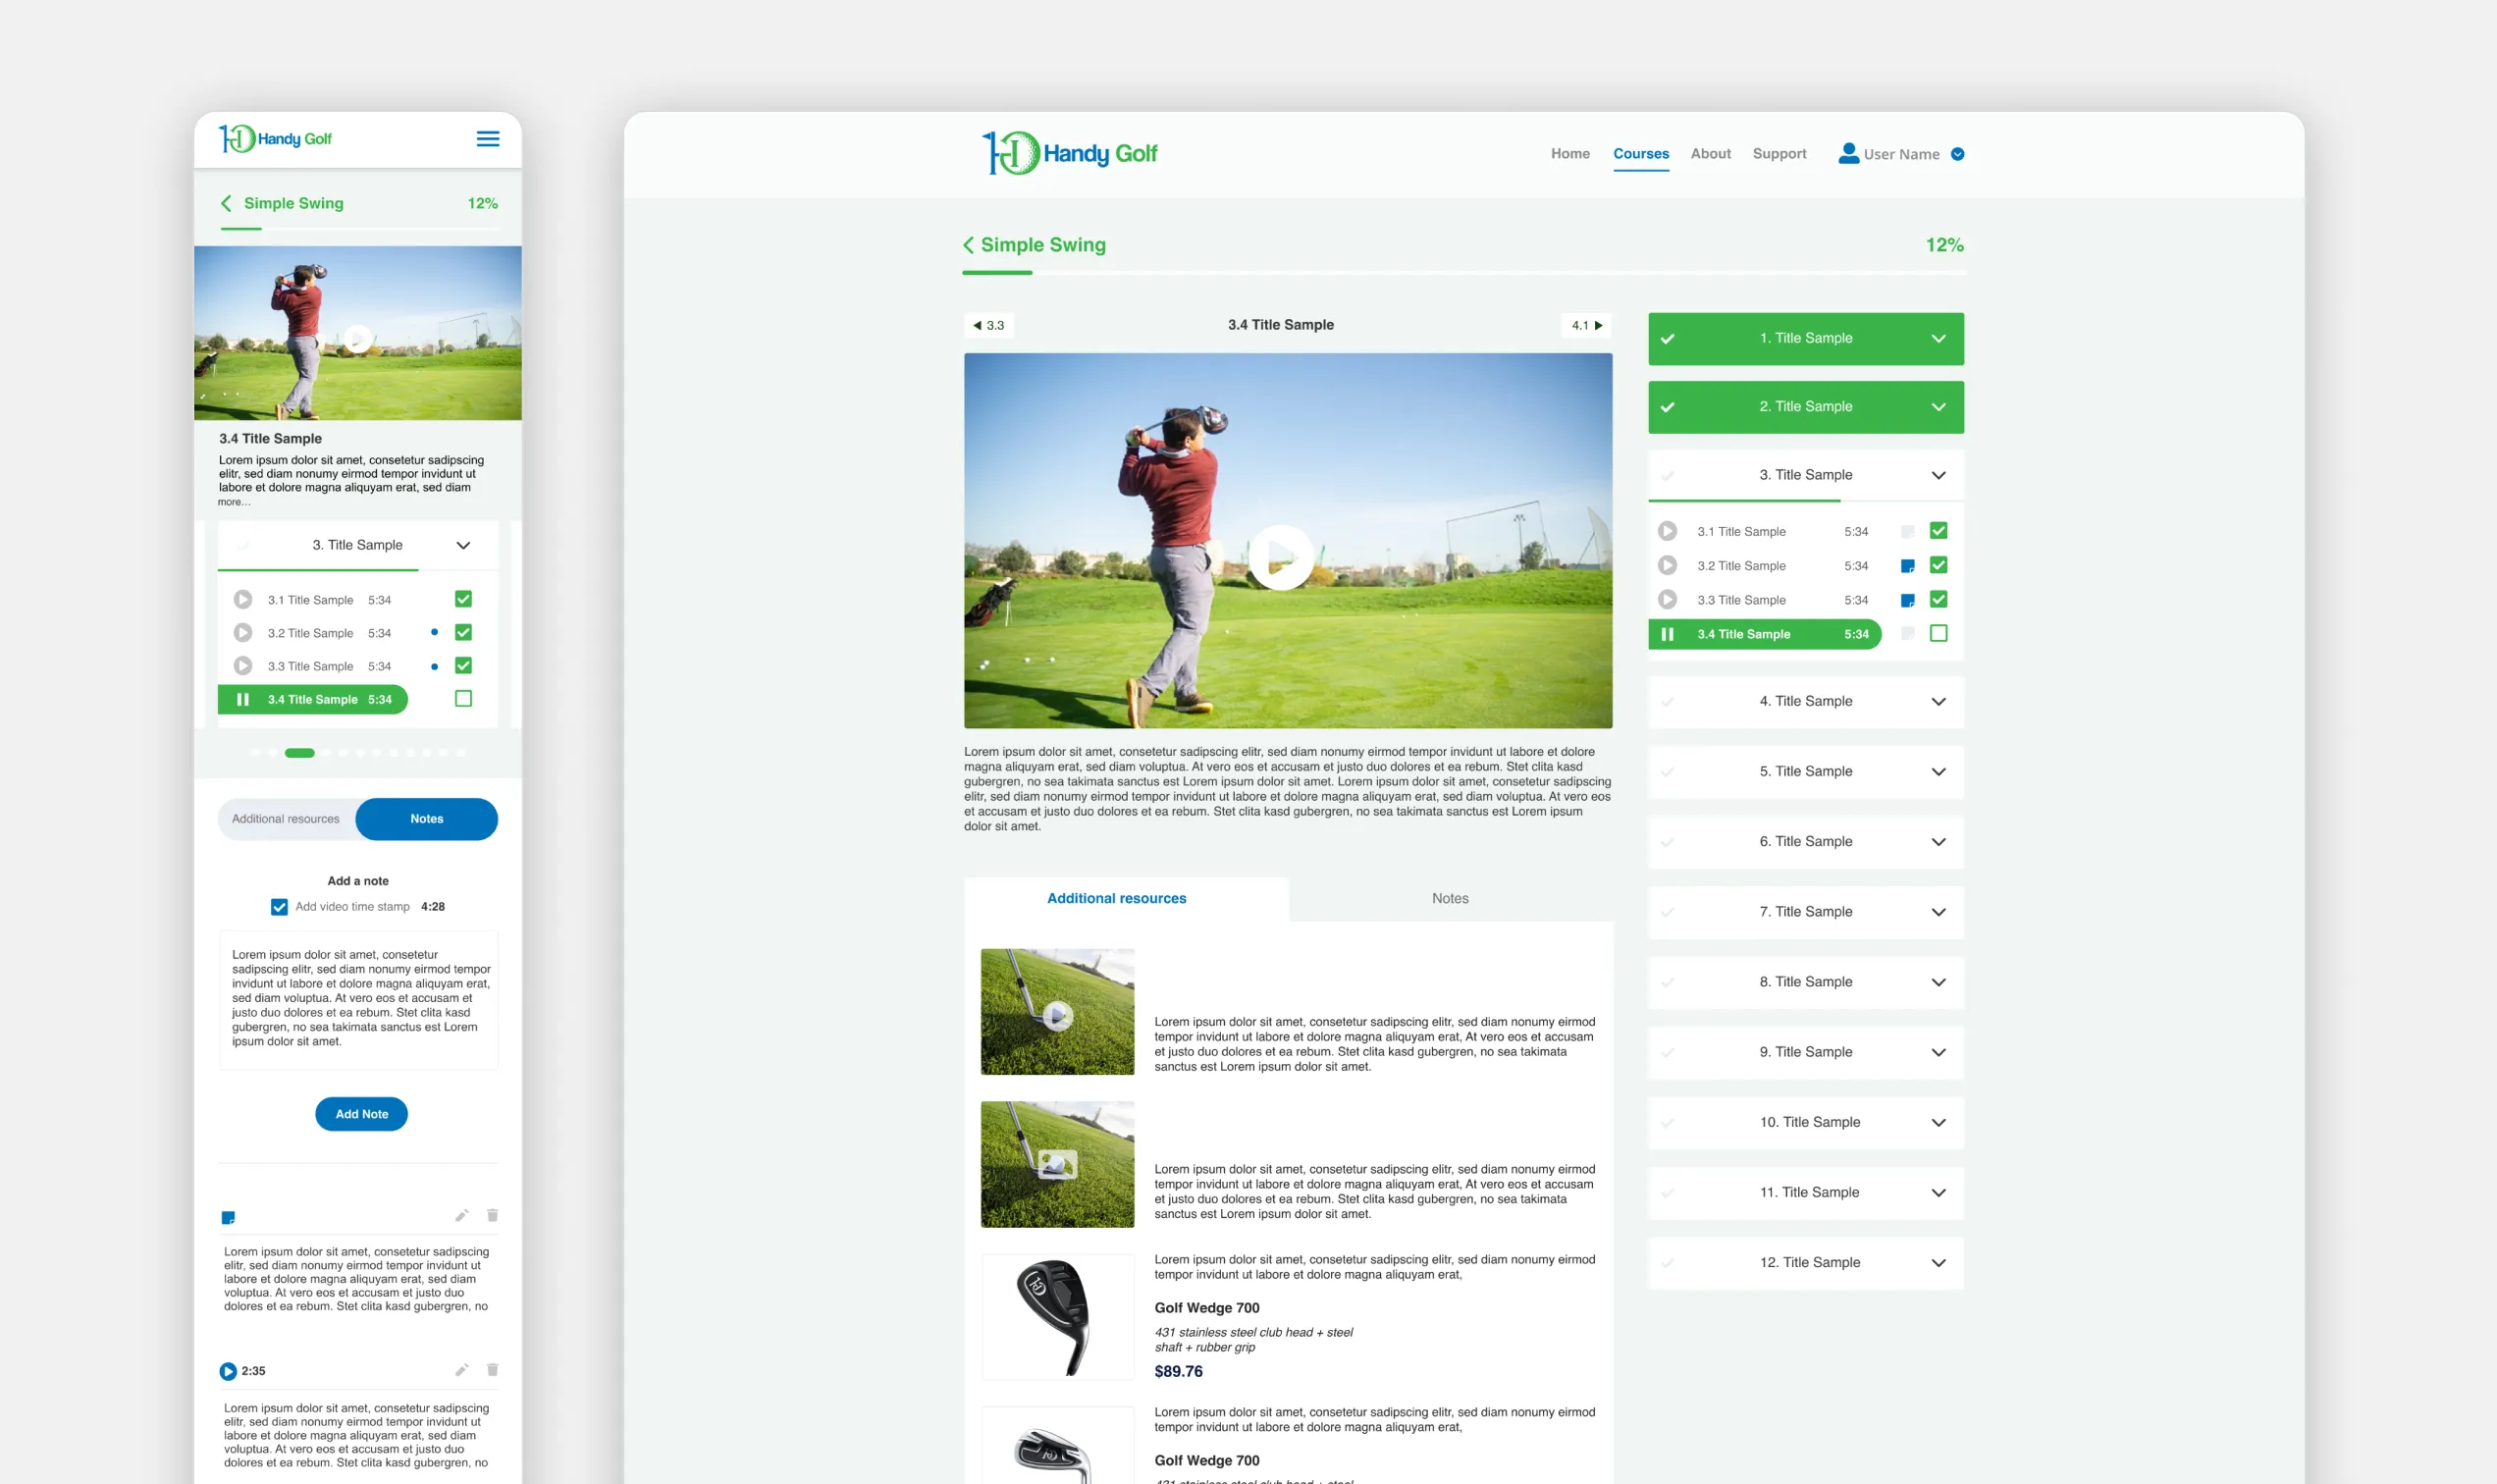
Task: Click into the note text area
Action: [358, 999]
